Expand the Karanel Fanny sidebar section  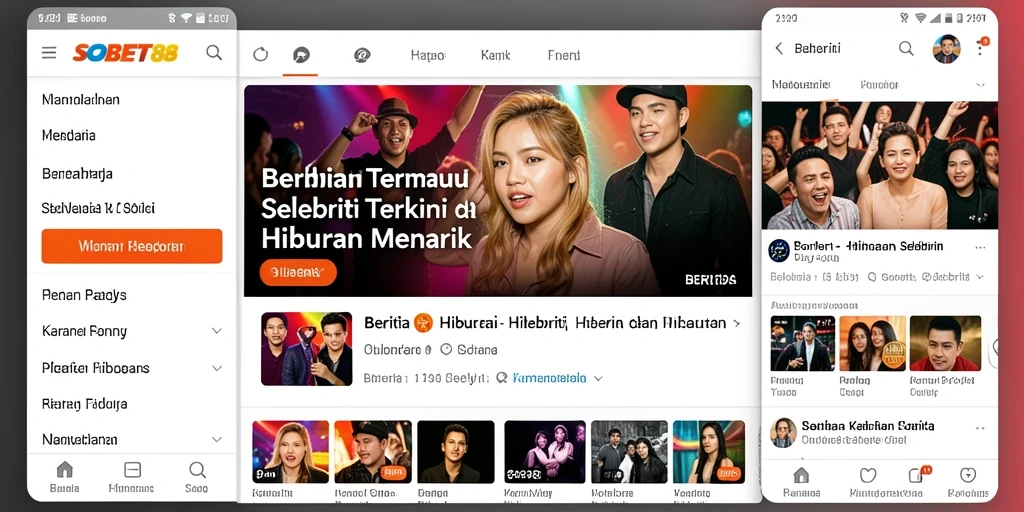[132, 331]
